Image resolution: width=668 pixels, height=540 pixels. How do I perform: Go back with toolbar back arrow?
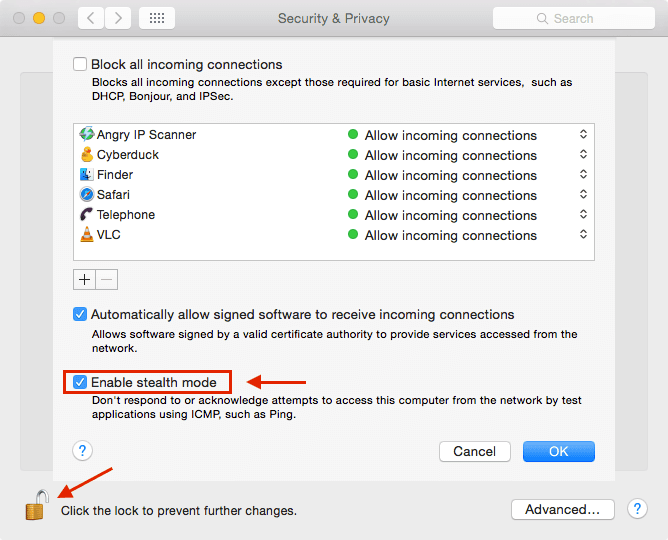pos(91,18)
